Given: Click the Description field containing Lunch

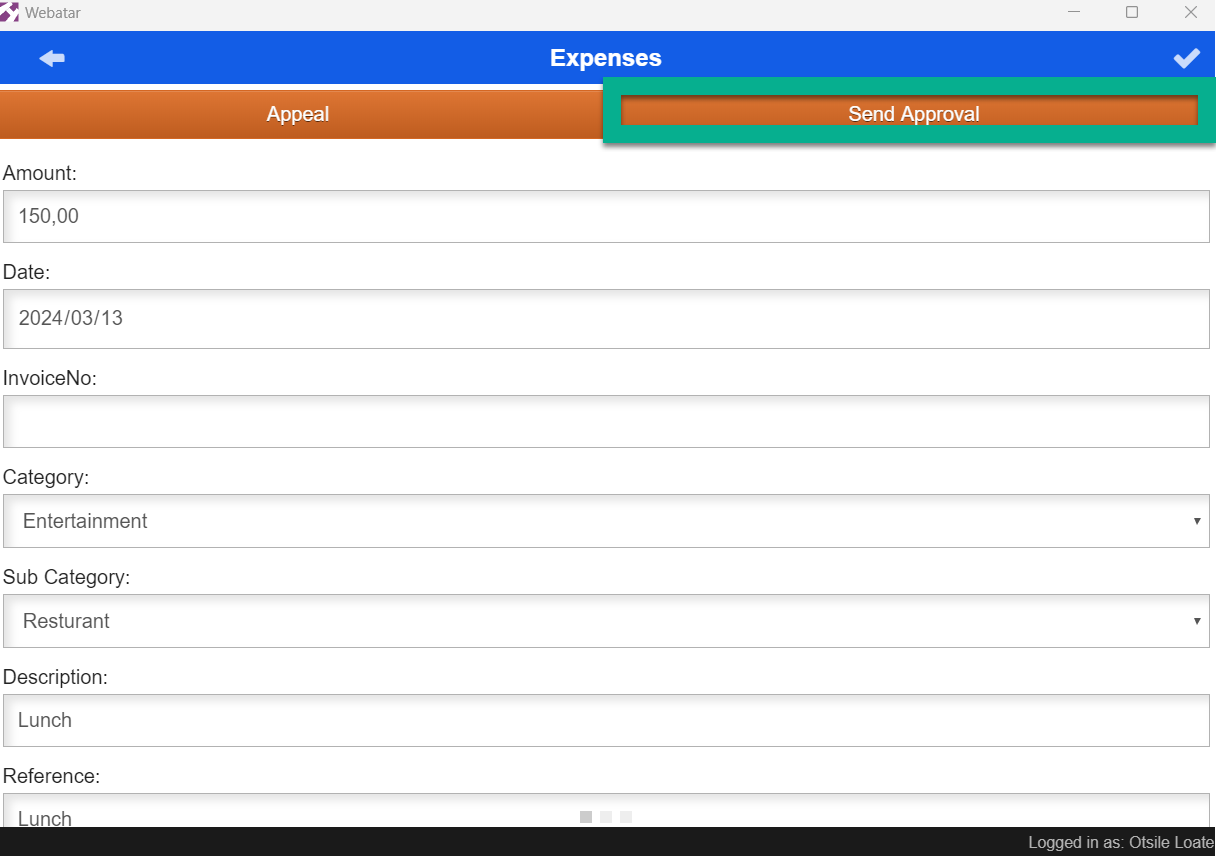Looking at the screenshot, I should 606,720.
